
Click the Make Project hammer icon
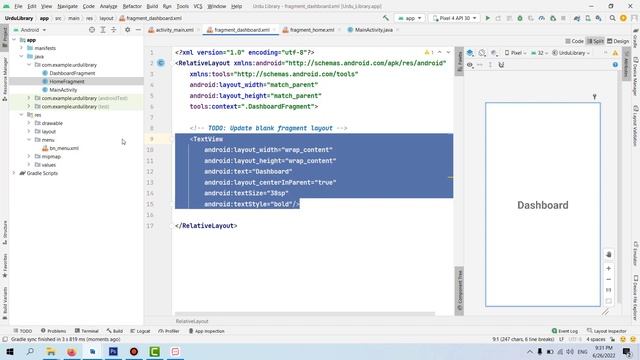pos(386,18)
